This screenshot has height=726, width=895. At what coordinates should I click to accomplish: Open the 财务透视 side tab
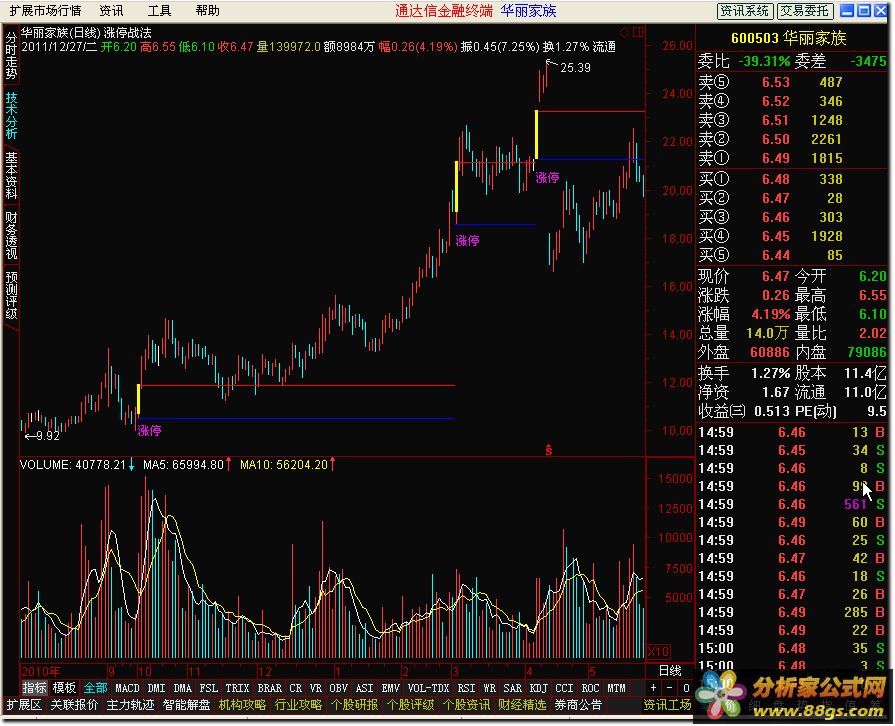coord(11,235)
